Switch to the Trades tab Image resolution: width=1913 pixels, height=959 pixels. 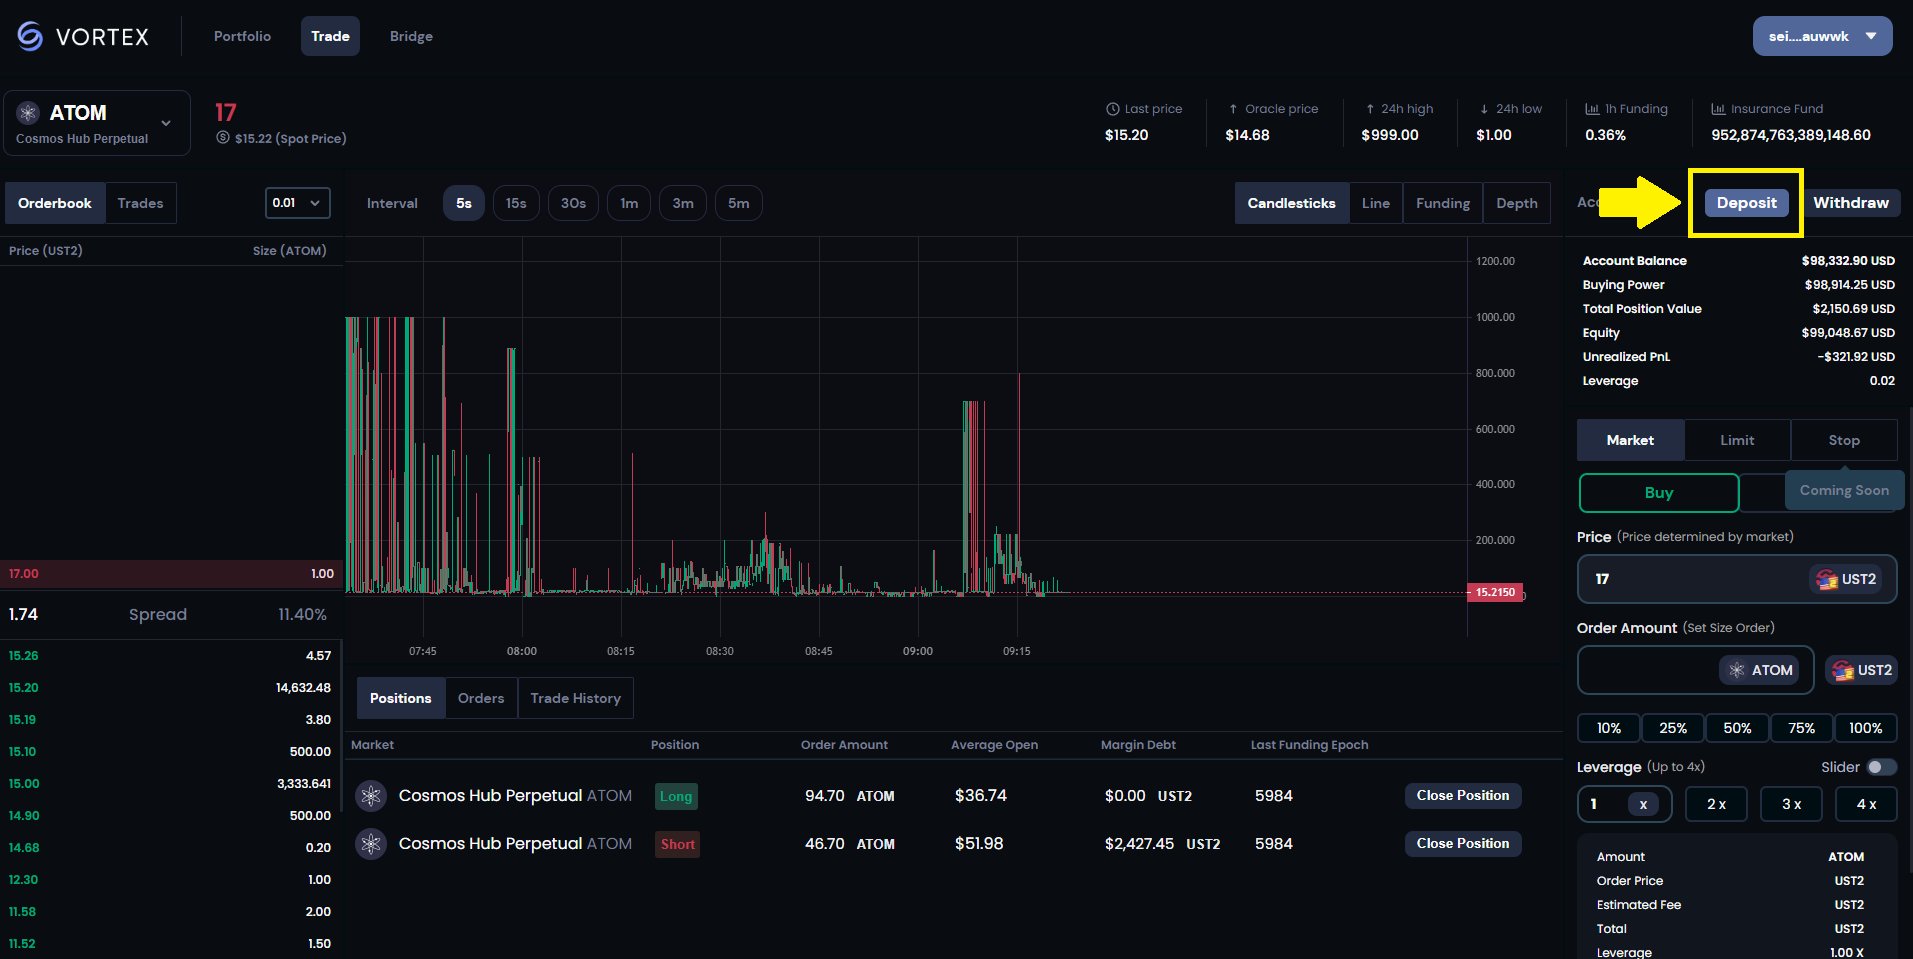click(140, 203)
